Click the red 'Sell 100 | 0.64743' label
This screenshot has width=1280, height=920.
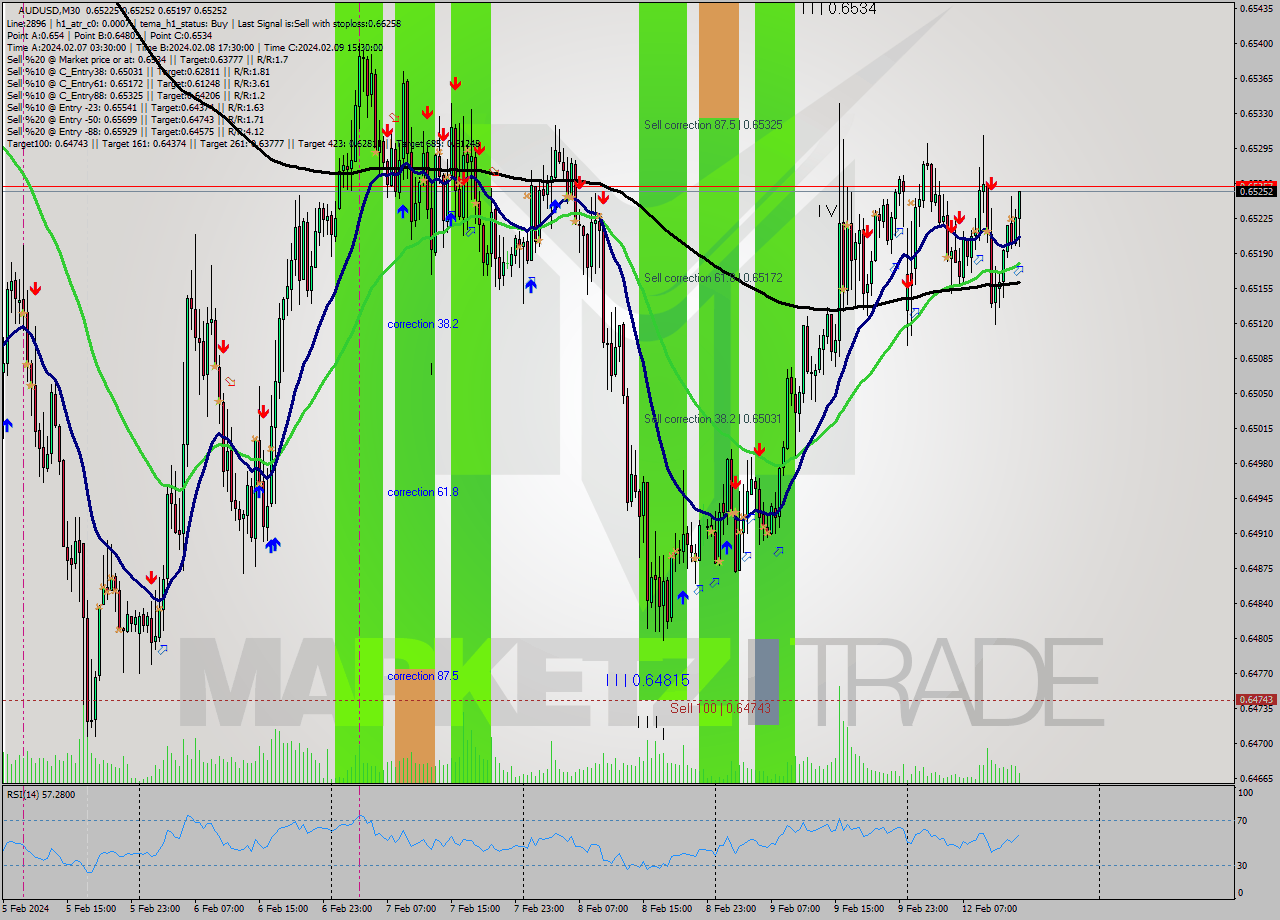point(720,708)
